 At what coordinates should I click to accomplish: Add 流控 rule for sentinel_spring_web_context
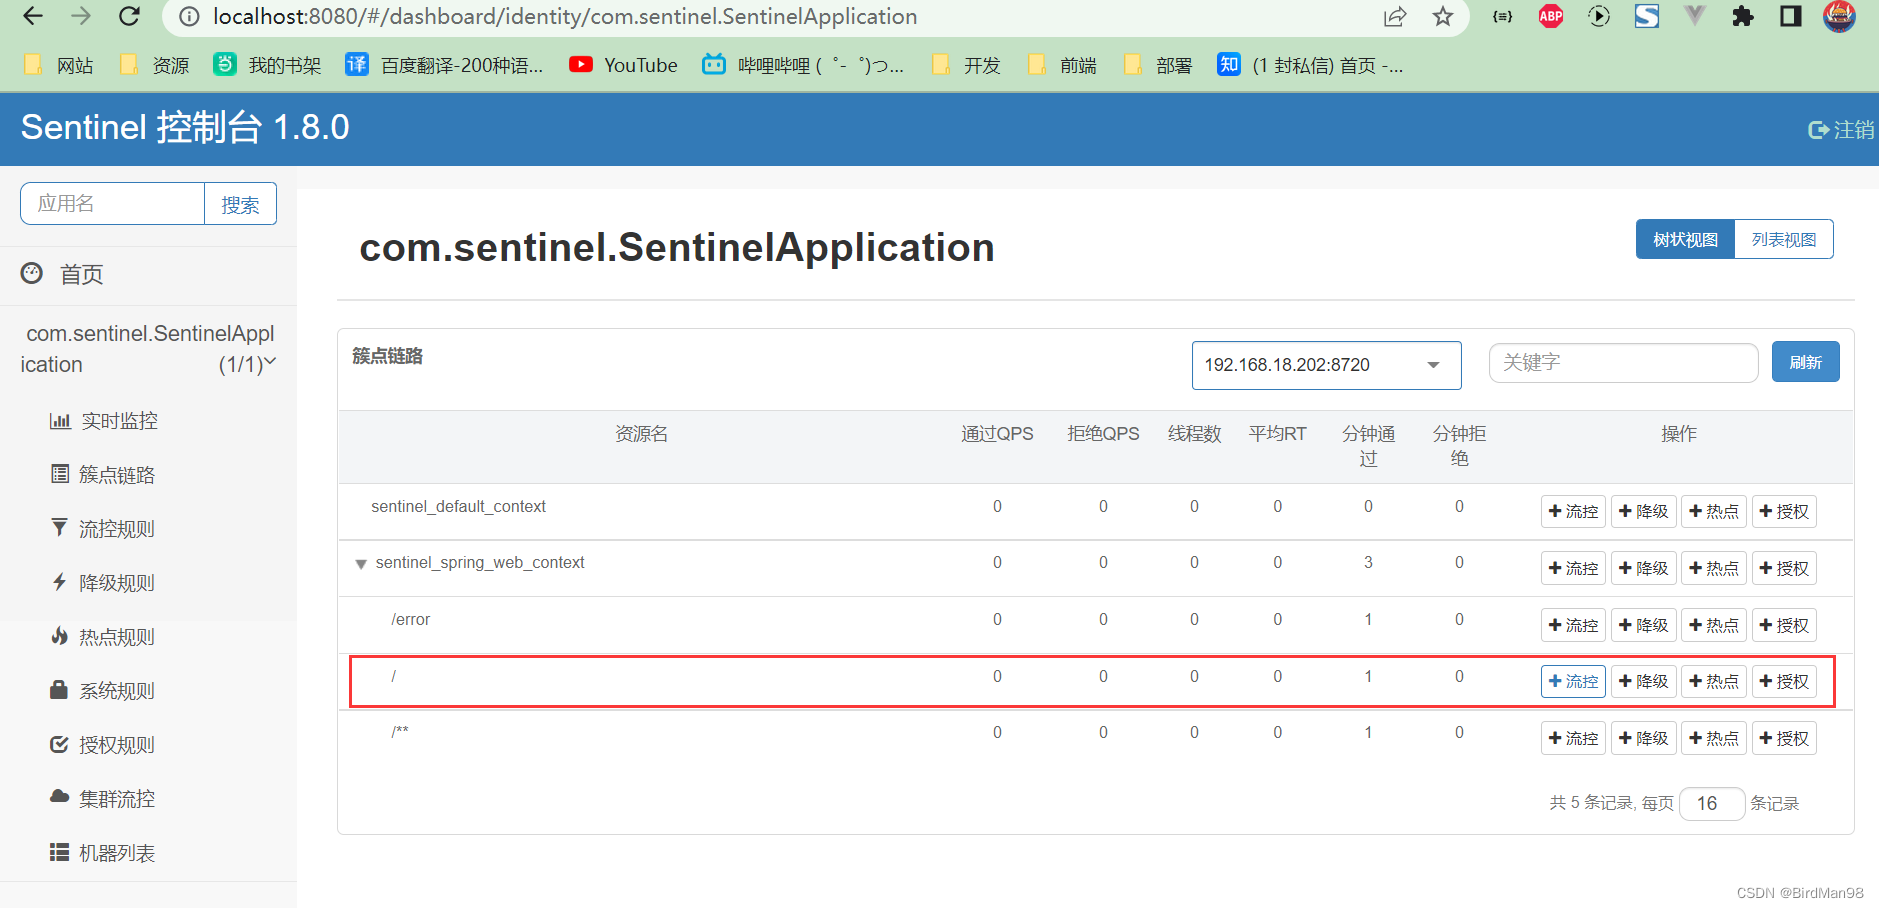point(1573,568)
